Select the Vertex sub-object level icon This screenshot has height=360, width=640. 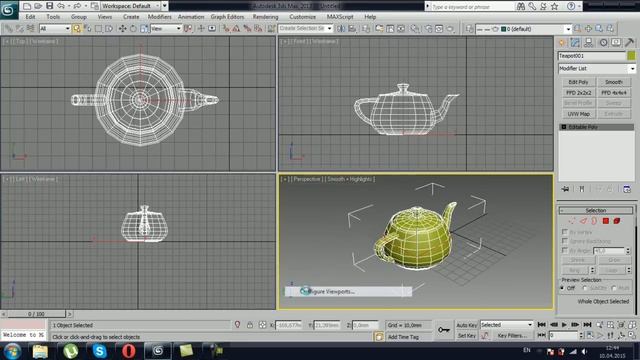572,221
